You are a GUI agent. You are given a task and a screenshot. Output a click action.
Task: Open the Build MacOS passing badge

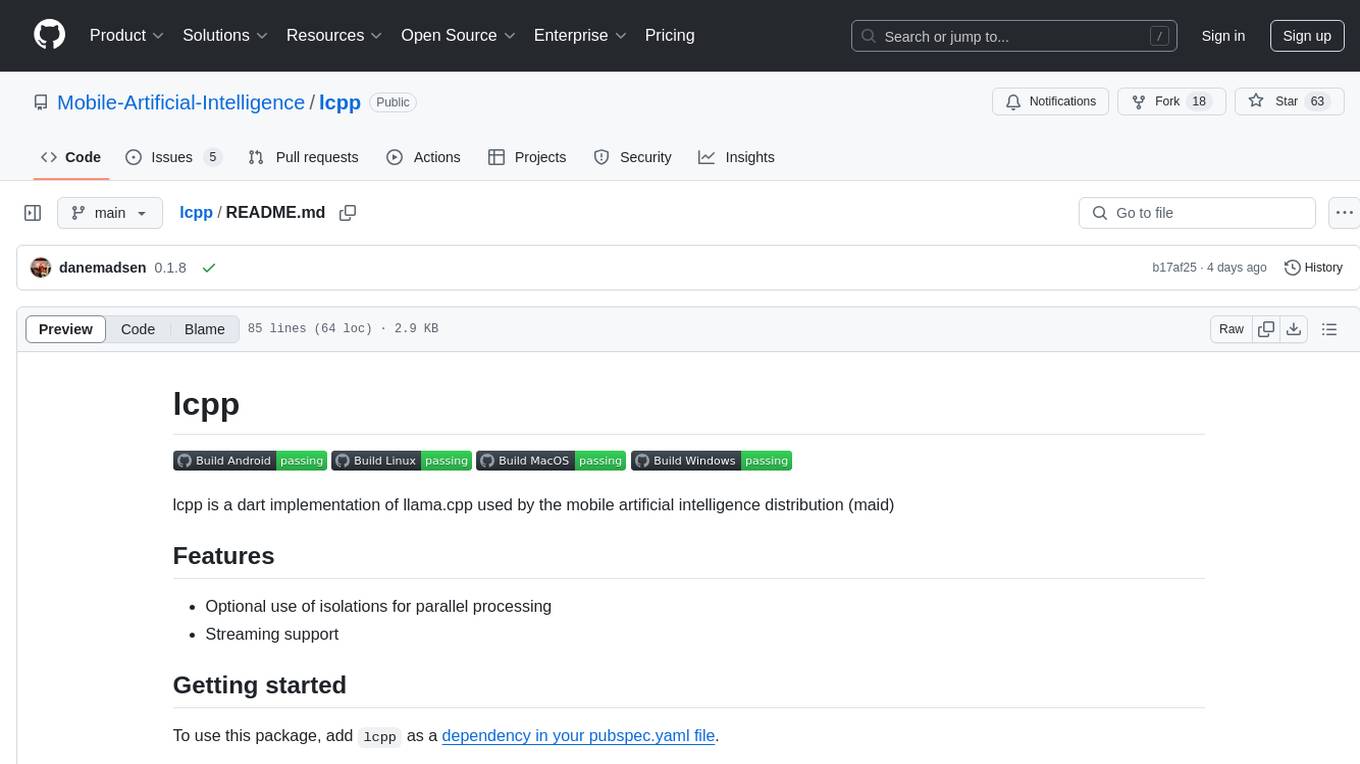coord(551,460)
